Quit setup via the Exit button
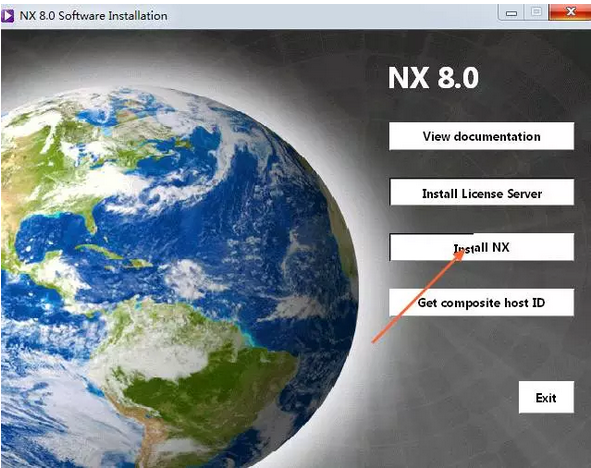 pos(546,397)
